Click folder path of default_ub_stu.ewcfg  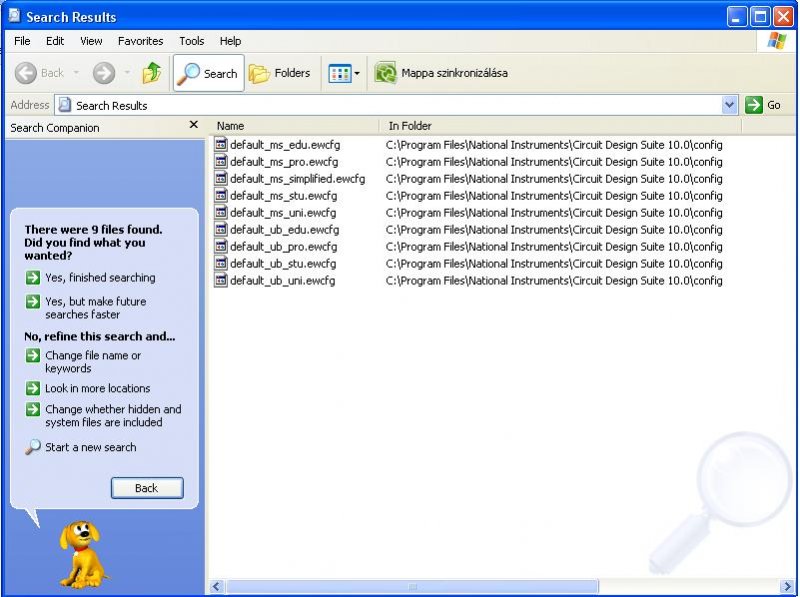[554, 264]
